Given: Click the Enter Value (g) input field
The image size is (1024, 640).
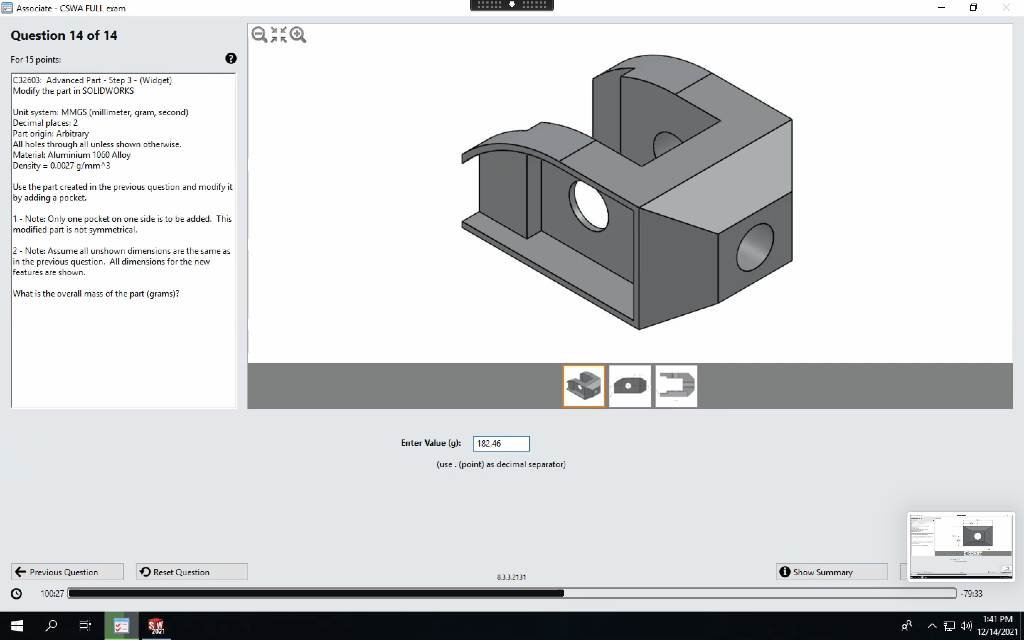Looking at the screenshot, I should [x=501, y=443].
